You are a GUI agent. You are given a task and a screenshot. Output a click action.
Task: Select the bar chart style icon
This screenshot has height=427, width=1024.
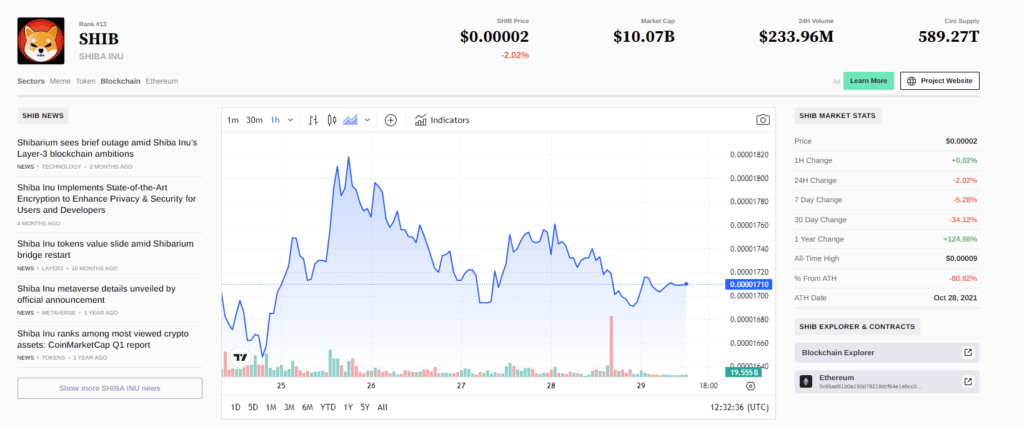[x=313, y=120]
